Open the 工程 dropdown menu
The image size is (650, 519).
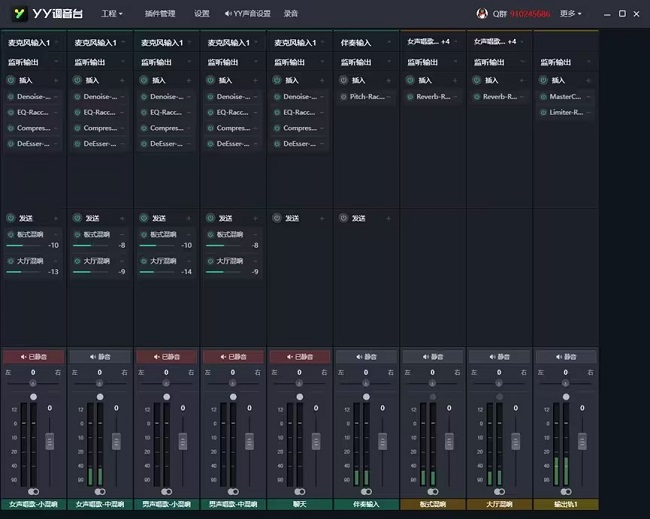pos(112,14)
